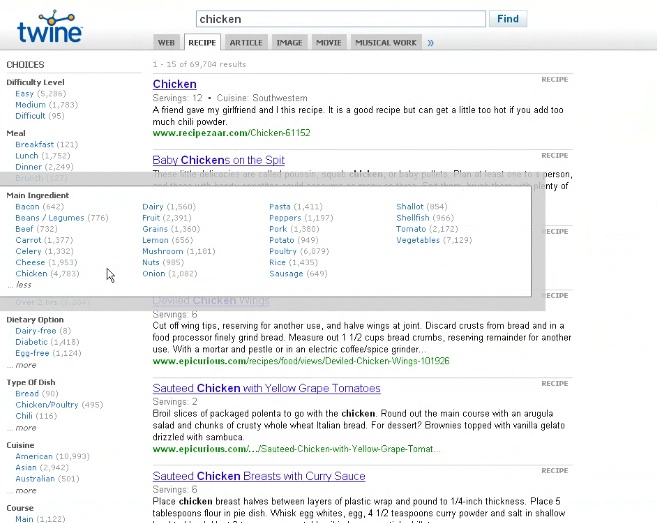The image size is (657, 523).
Task: Select the Musical Work tab
Action: 386,43
